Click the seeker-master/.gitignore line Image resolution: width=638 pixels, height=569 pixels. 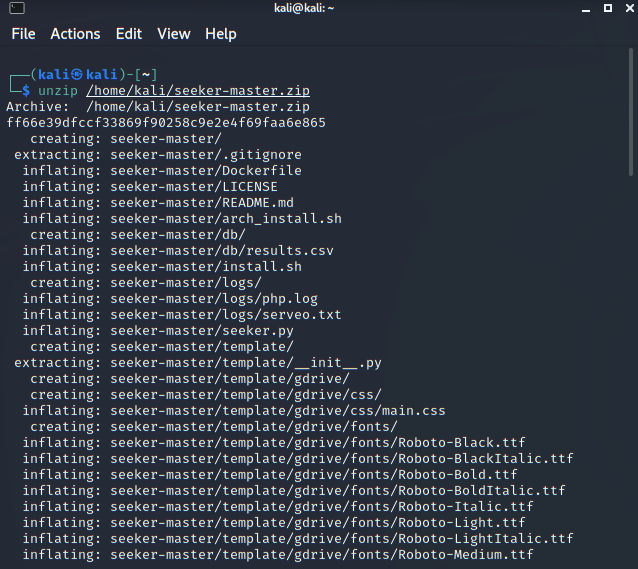(x=158, y=155)
